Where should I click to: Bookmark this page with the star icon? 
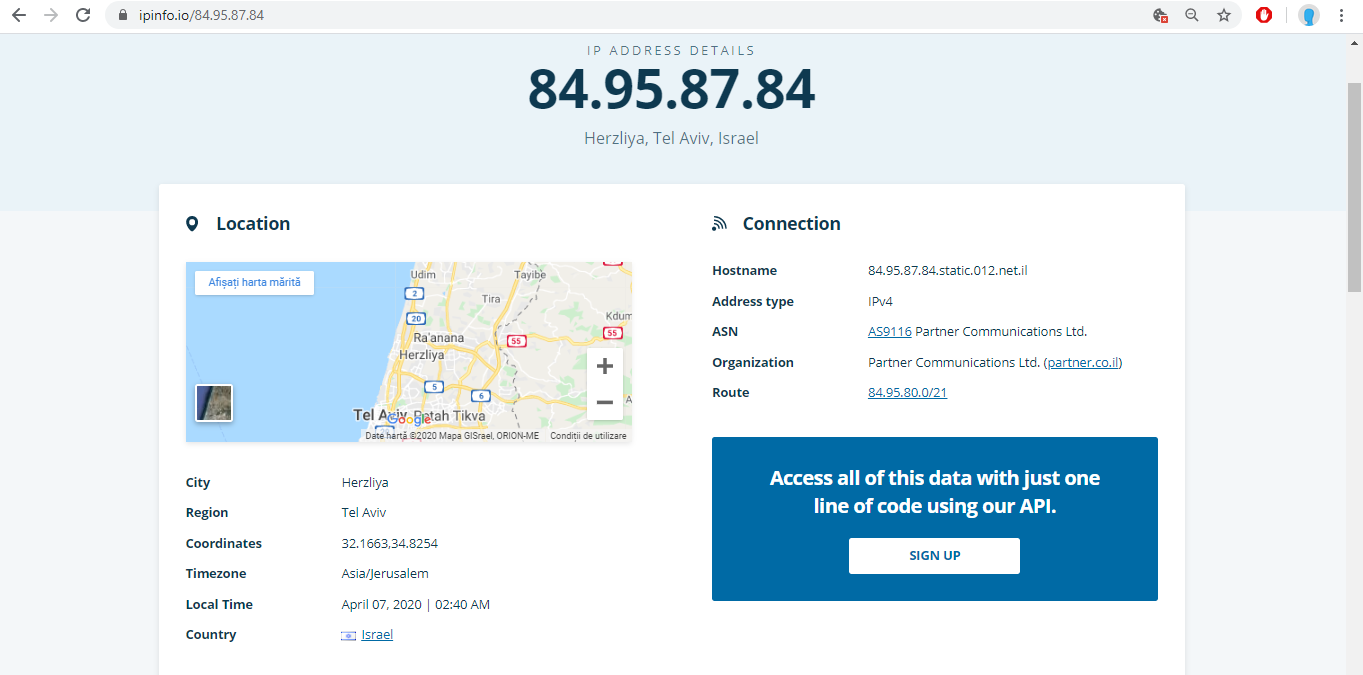click(1224, 15)
